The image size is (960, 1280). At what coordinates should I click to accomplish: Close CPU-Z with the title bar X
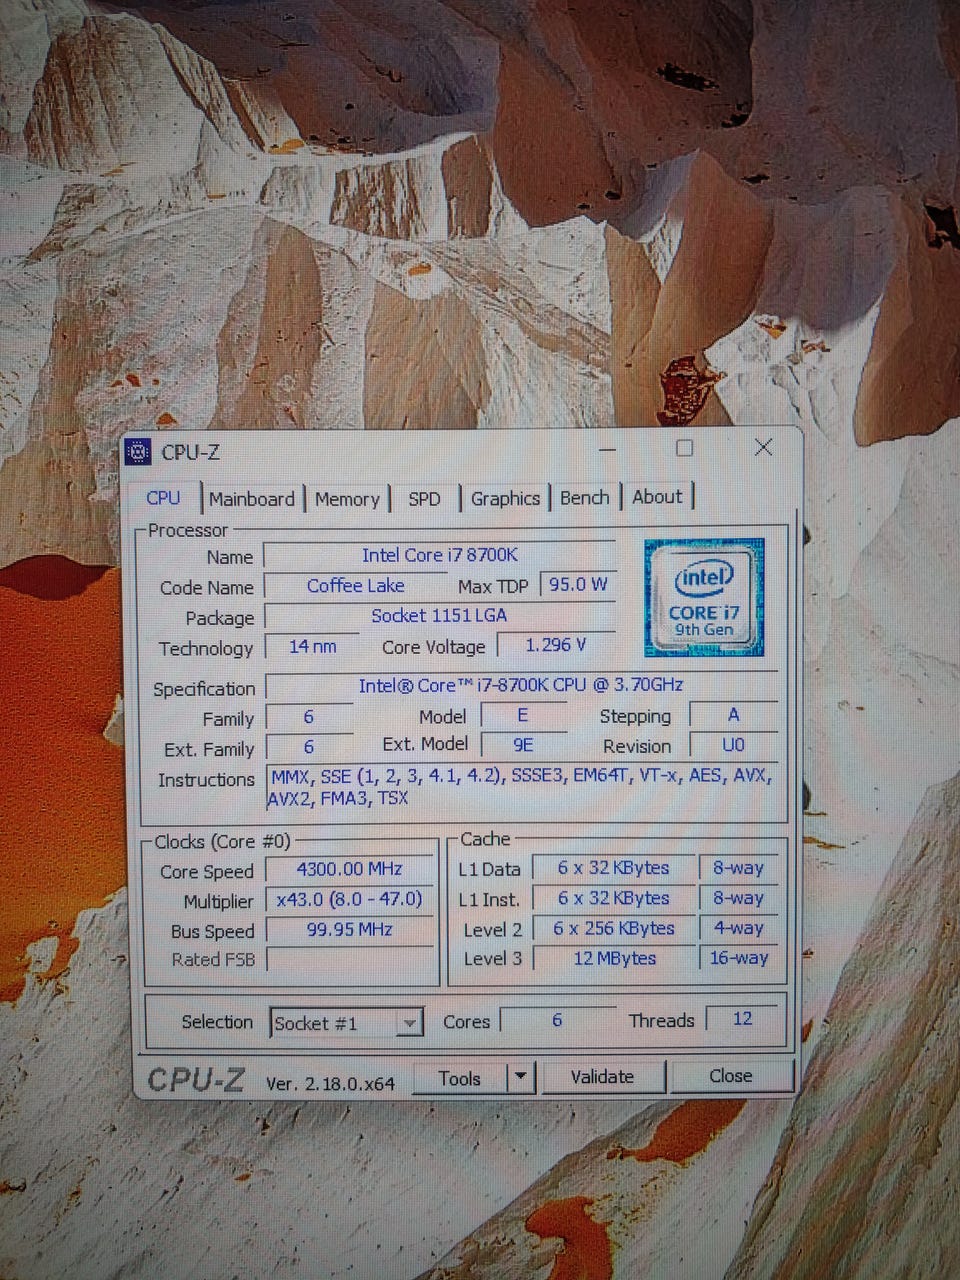coord(763,447)
